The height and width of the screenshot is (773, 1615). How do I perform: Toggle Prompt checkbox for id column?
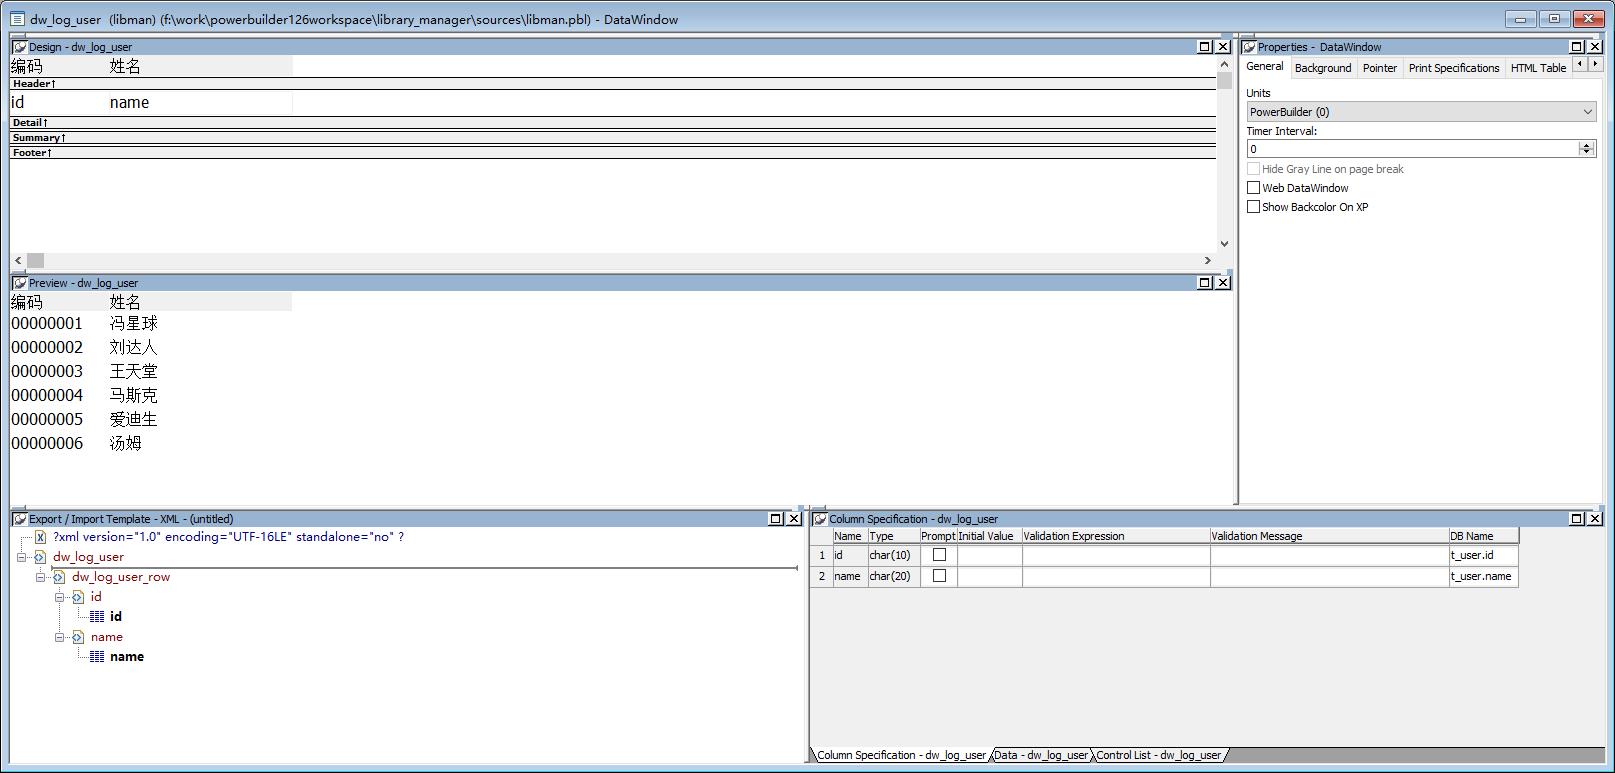point(939,555)
